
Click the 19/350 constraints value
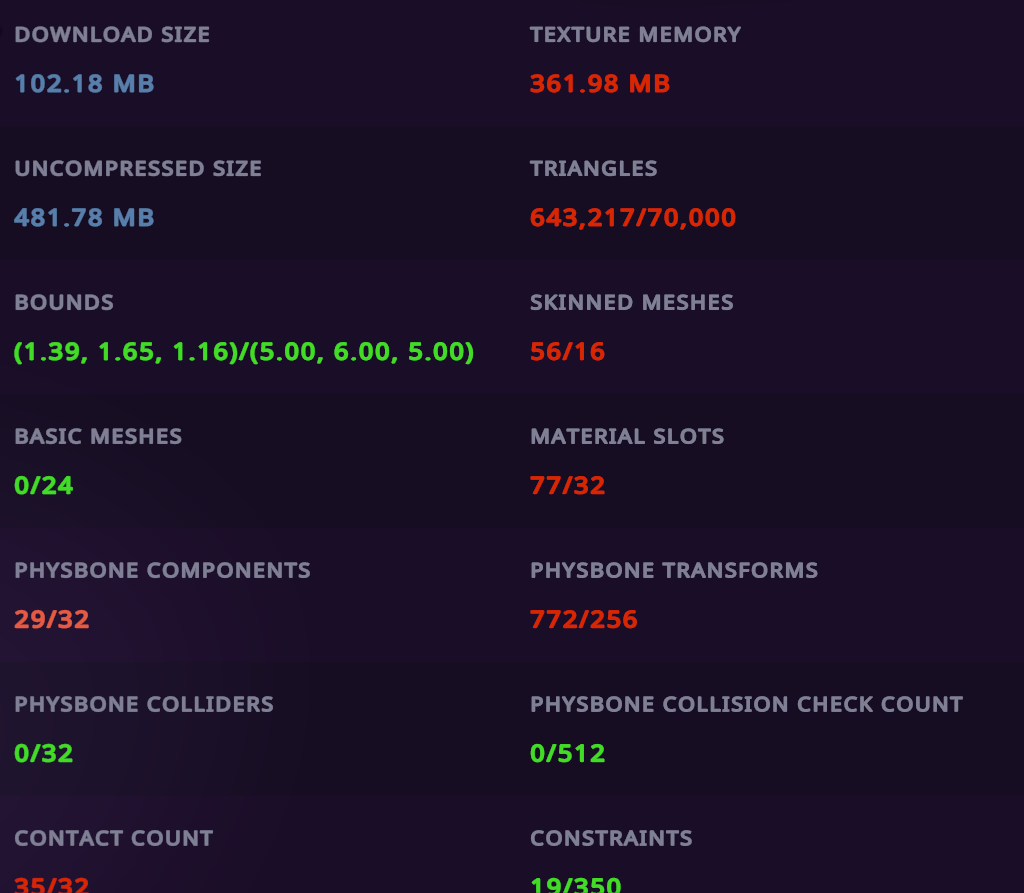click(575, 885)
